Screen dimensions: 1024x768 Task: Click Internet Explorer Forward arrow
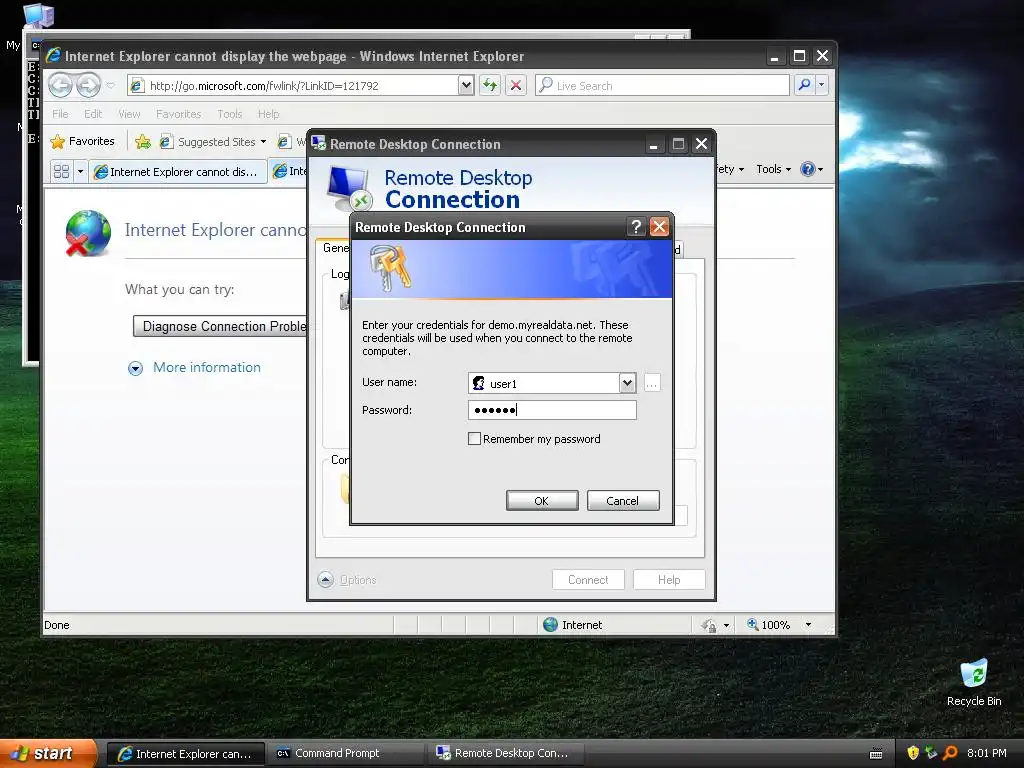89,85
